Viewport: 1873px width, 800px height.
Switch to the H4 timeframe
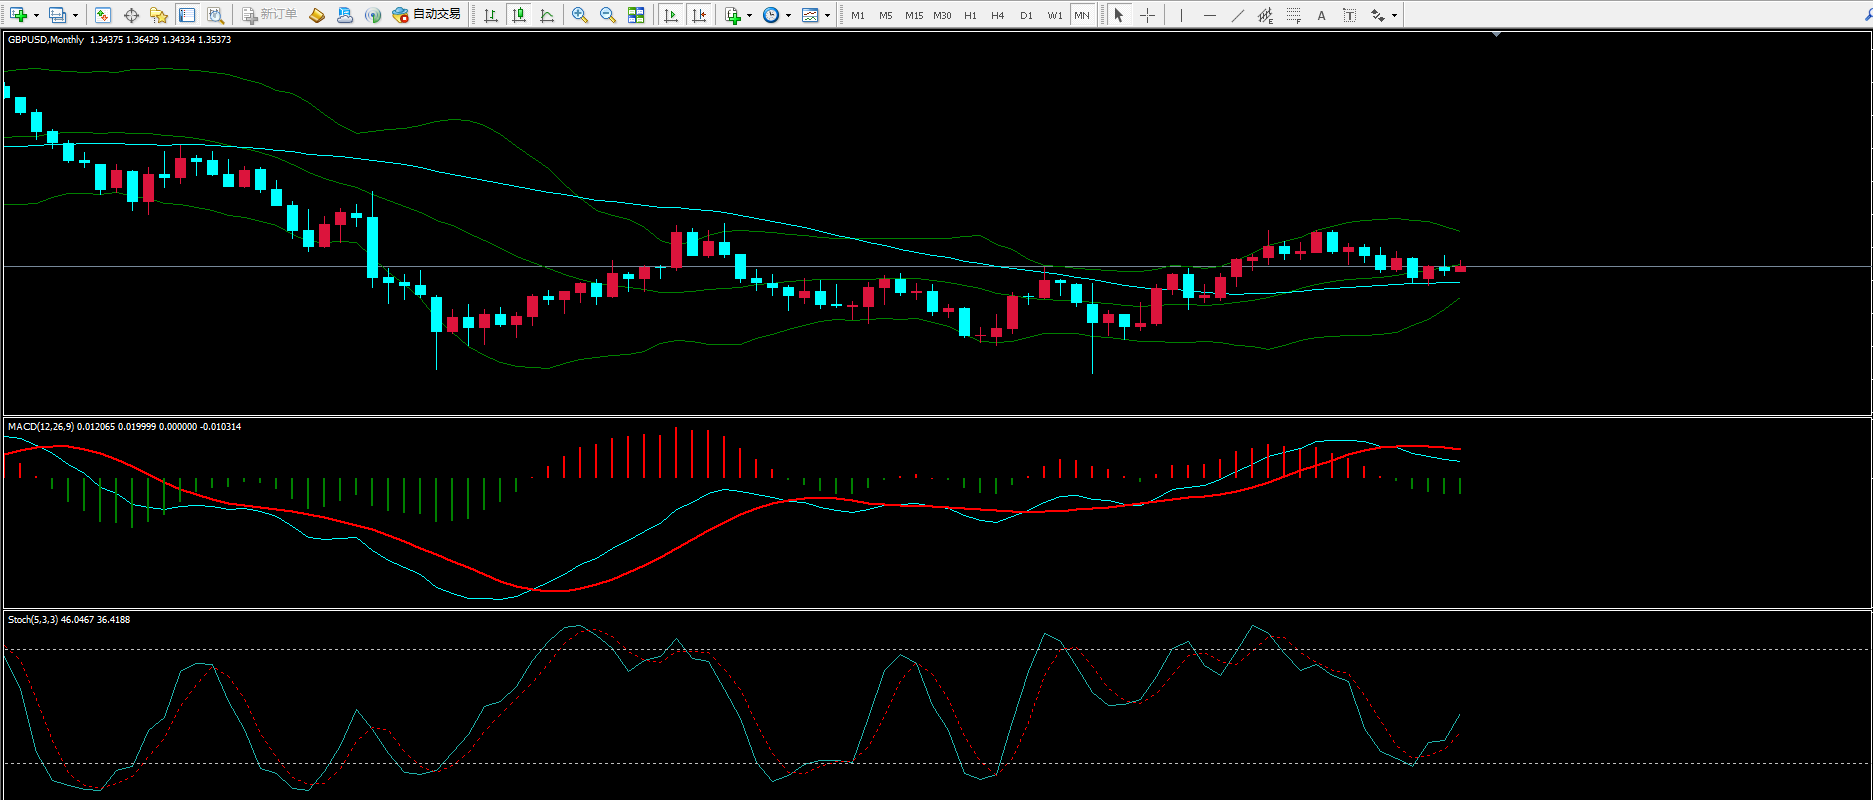click(x=997, y=15)
